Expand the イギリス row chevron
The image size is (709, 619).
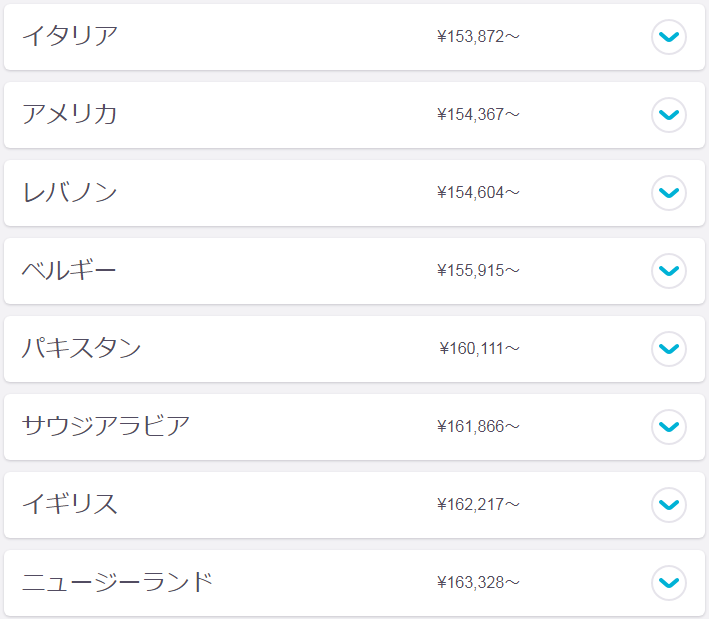669,505
